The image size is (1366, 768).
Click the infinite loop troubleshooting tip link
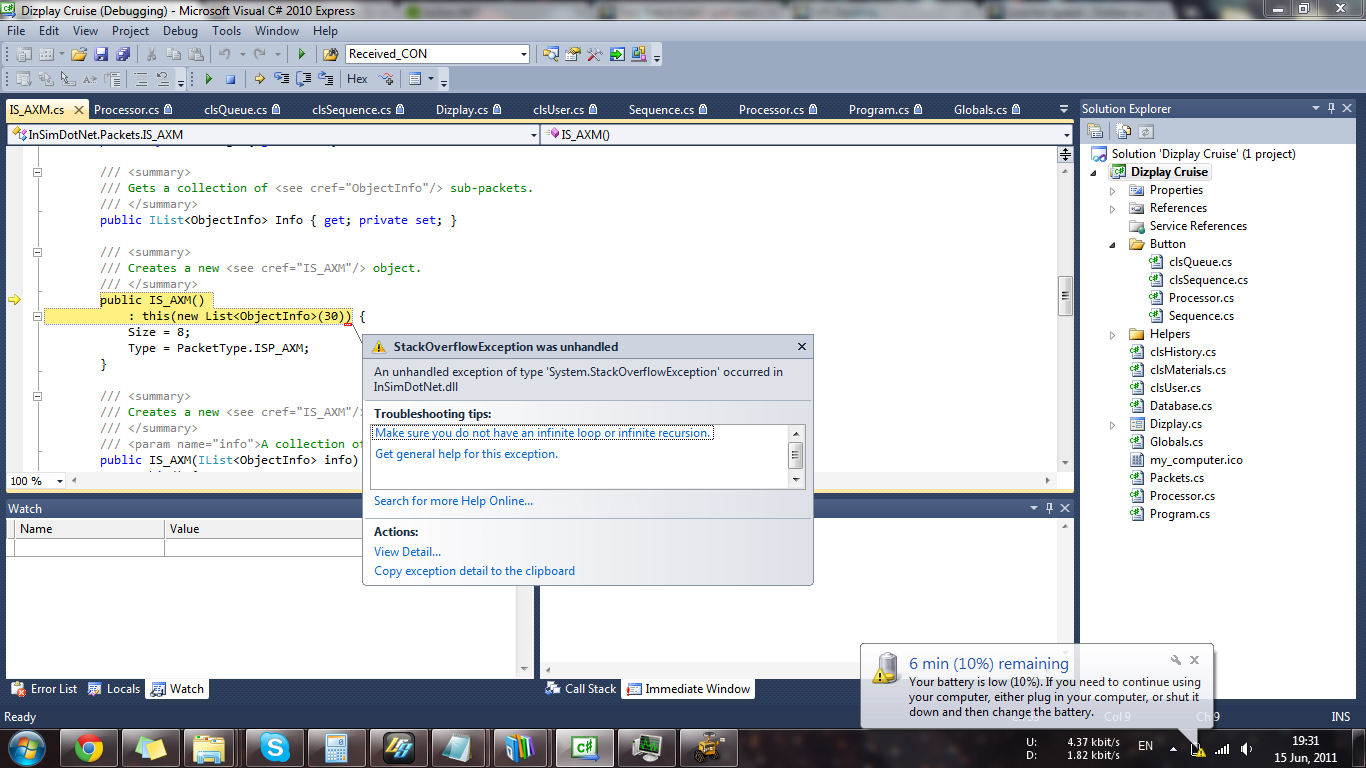[543, 433]
